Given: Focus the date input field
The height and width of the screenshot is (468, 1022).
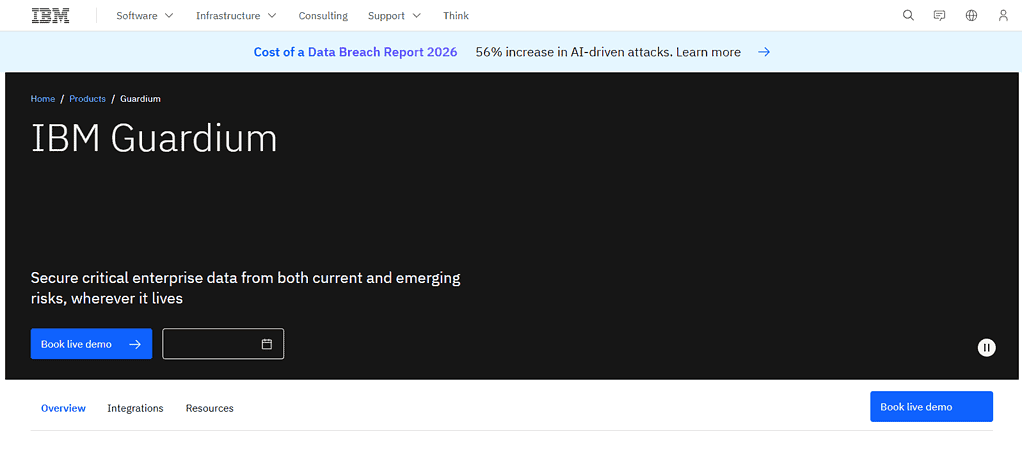Looking at the screenshot, I should click(223, 344).
